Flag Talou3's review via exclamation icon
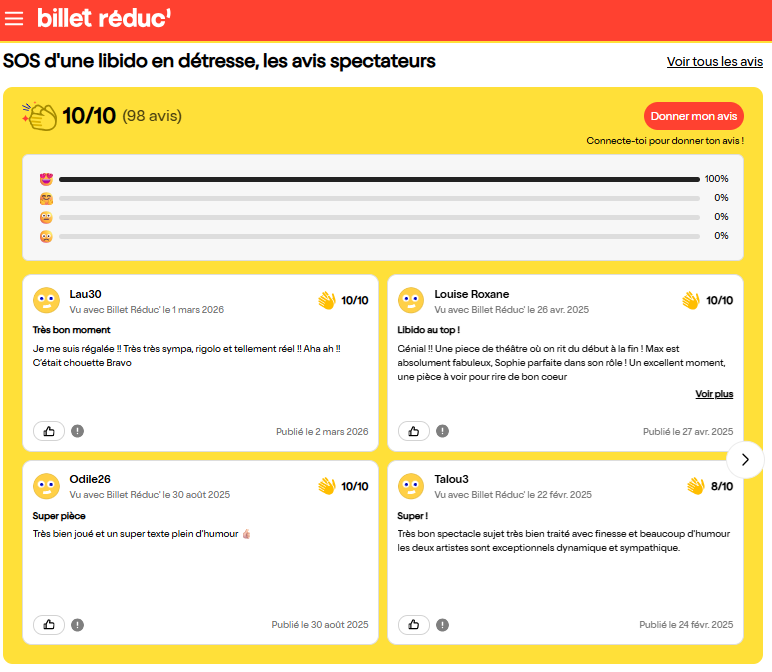The width and height of the screenshot is (772, 672). pyautogui.click(x=443, y=624)
